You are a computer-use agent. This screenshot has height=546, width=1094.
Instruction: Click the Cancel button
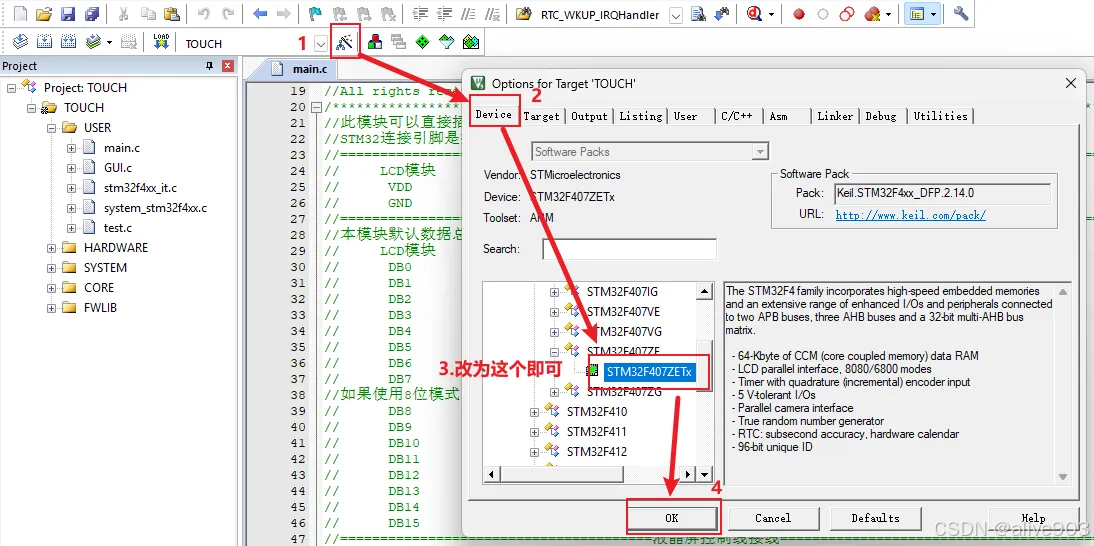[x=773, y=518]
